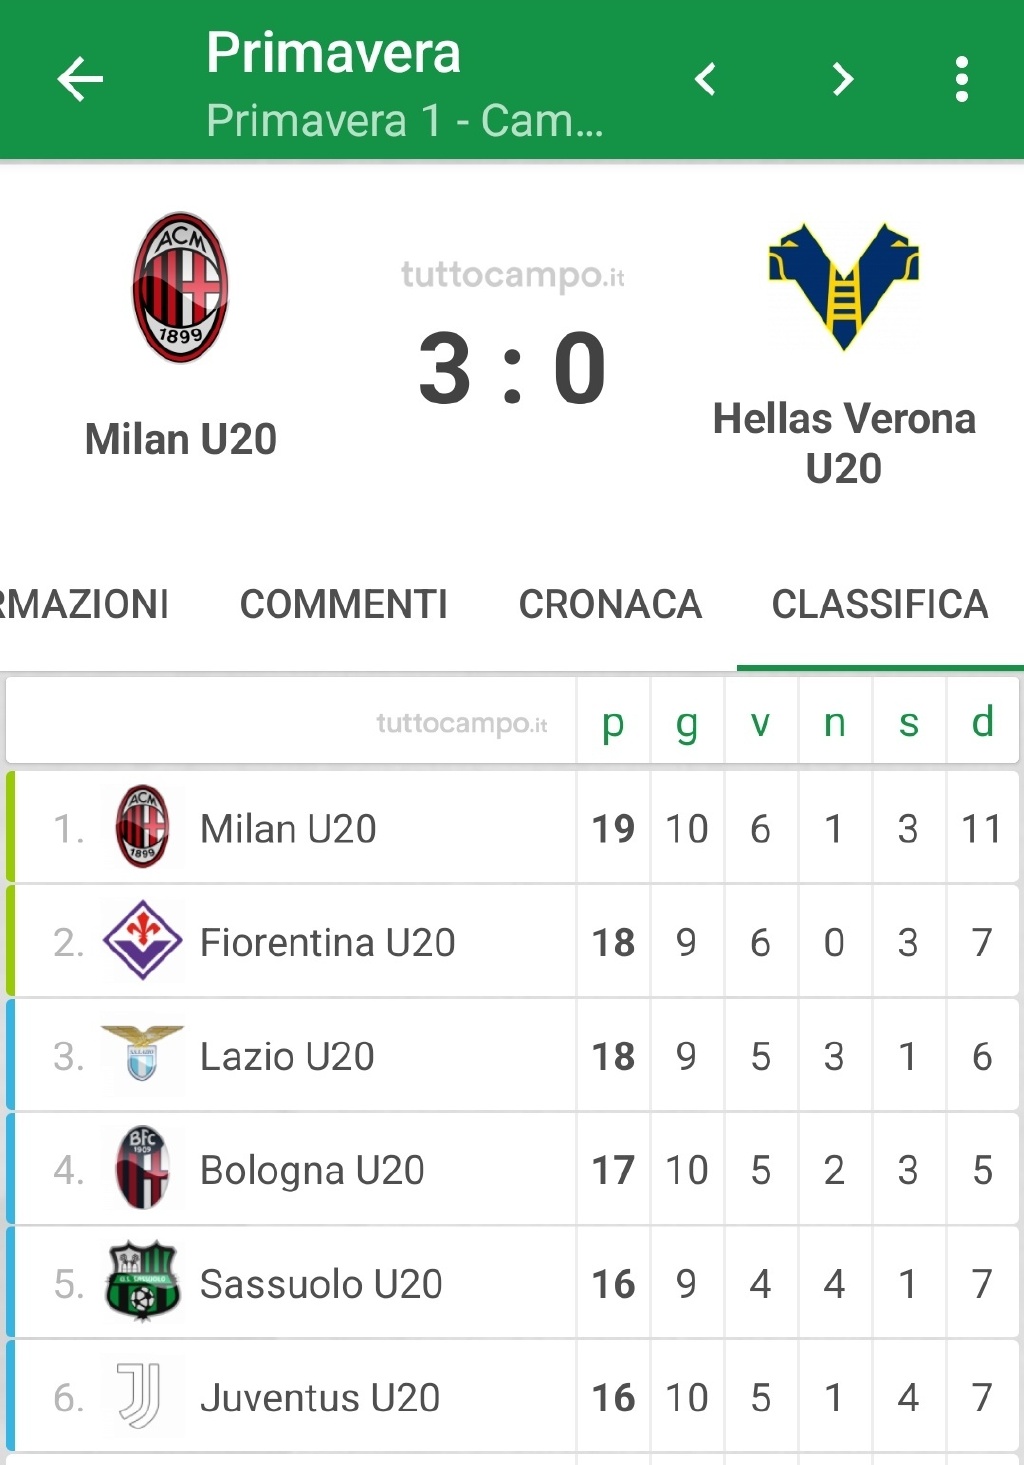Switch to the CRONACA tab
The height and width of the screenshot is (1465, 1024).
610,604
